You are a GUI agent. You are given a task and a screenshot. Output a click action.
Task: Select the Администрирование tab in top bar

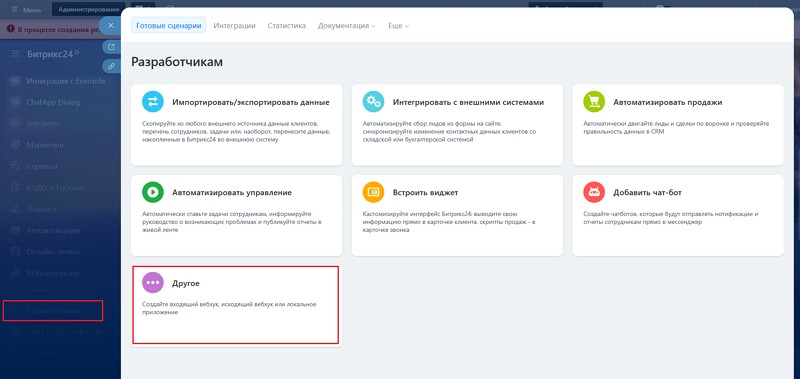89,9
